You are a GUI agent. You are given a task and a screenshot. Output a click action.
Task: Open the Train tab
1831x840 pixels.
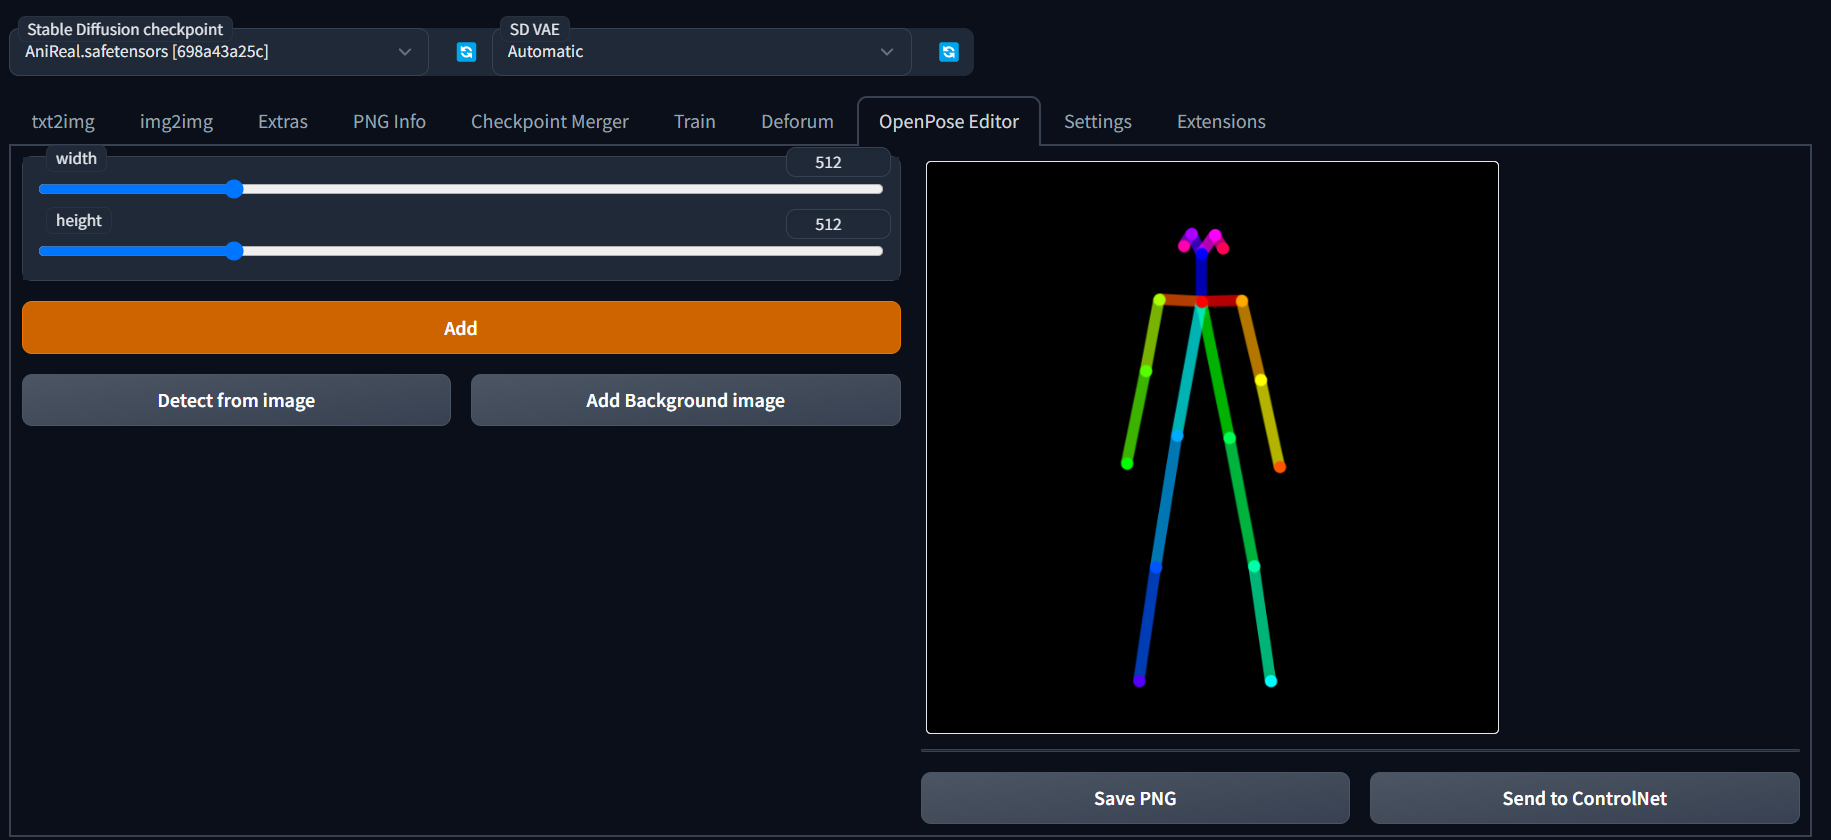[x=695, y=121]
